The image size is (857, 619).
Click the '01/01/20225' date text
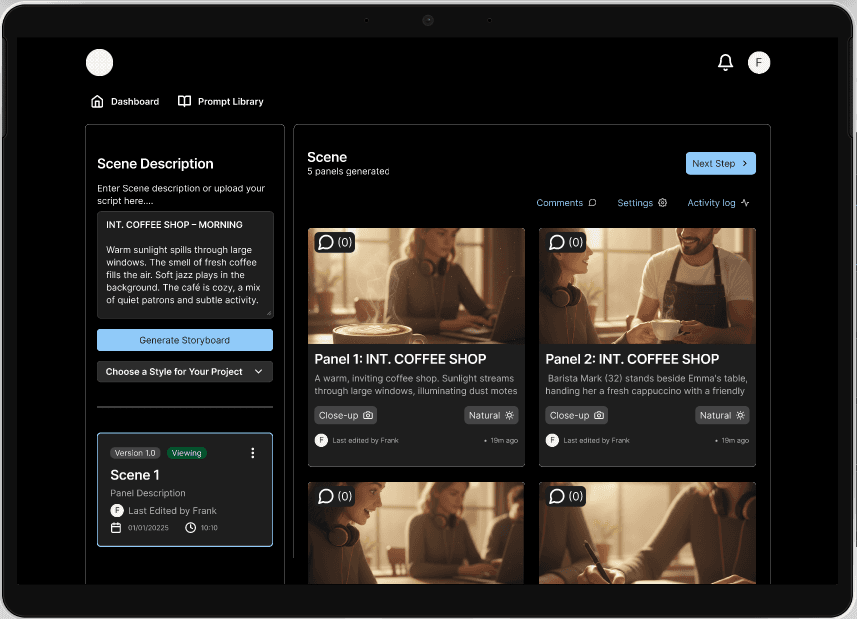point(148,528)
